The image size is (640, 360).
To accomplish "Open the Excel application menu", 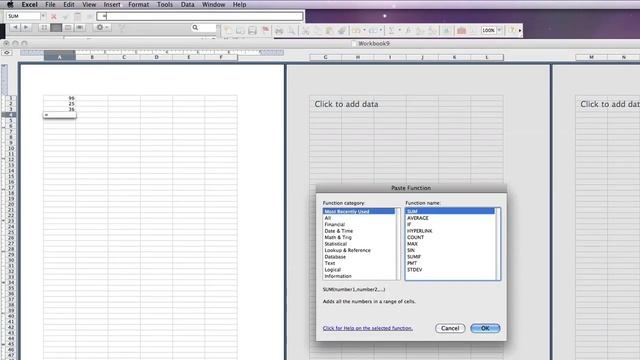I will click(x=29, y=4).
